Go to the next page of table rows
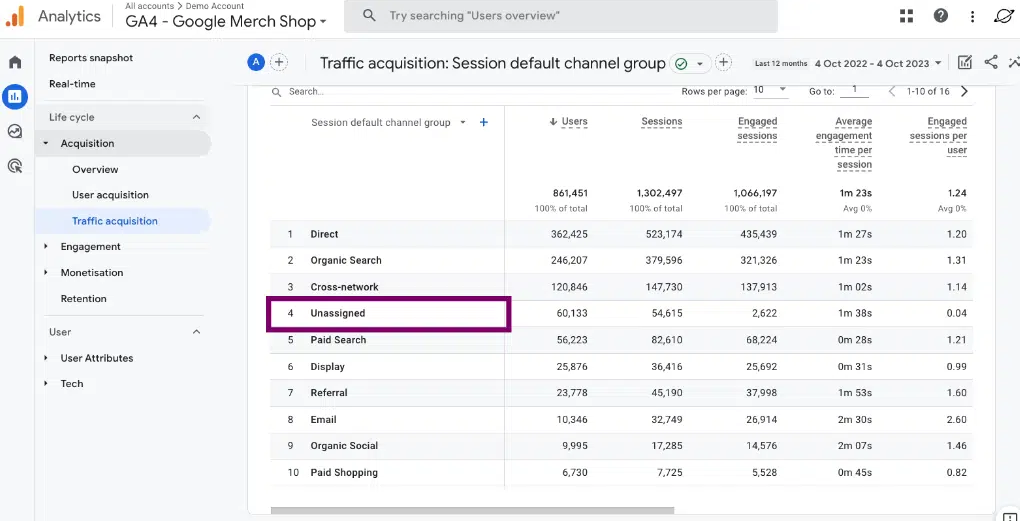Viewport: 1020px width, 521px height. pyautogui.click(x=964, y=91)
